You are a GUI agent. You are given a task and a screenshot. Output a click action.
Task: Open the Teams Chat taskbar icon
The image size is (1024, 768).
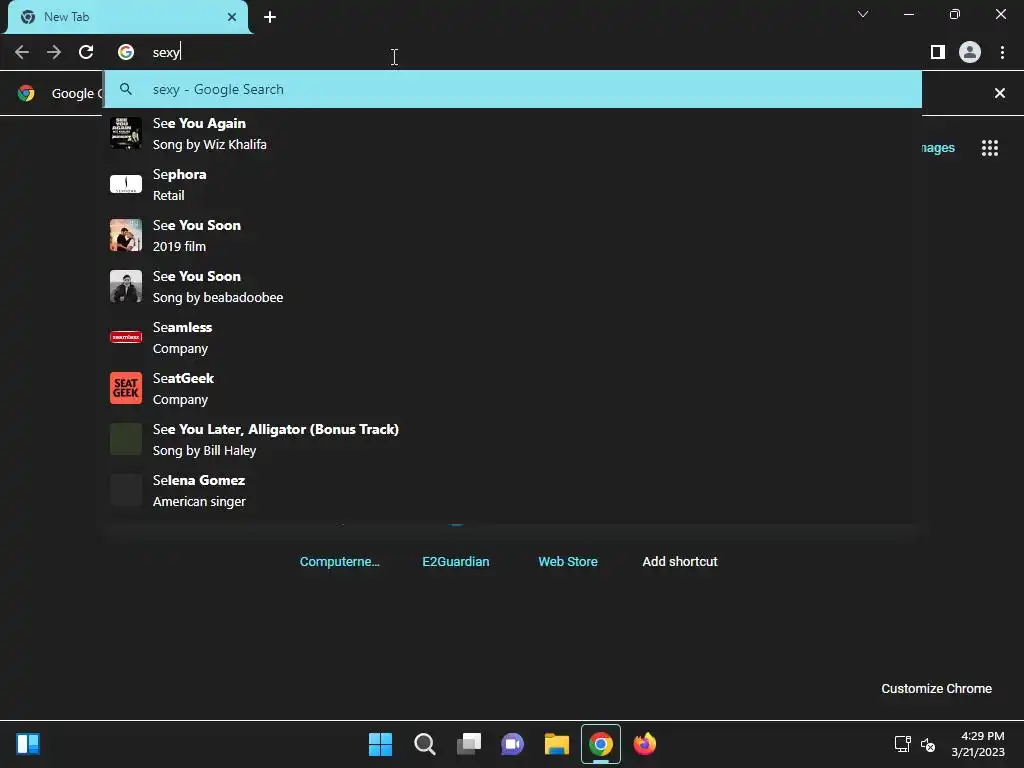(513, 744)
